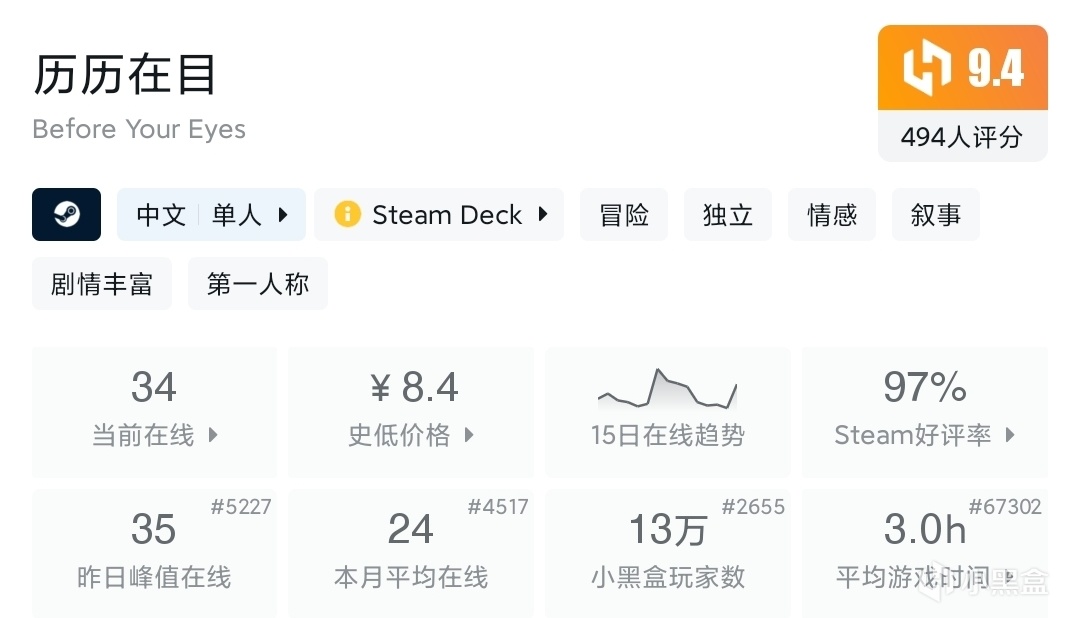Select the 独立 genre tag

pos(728,214)
